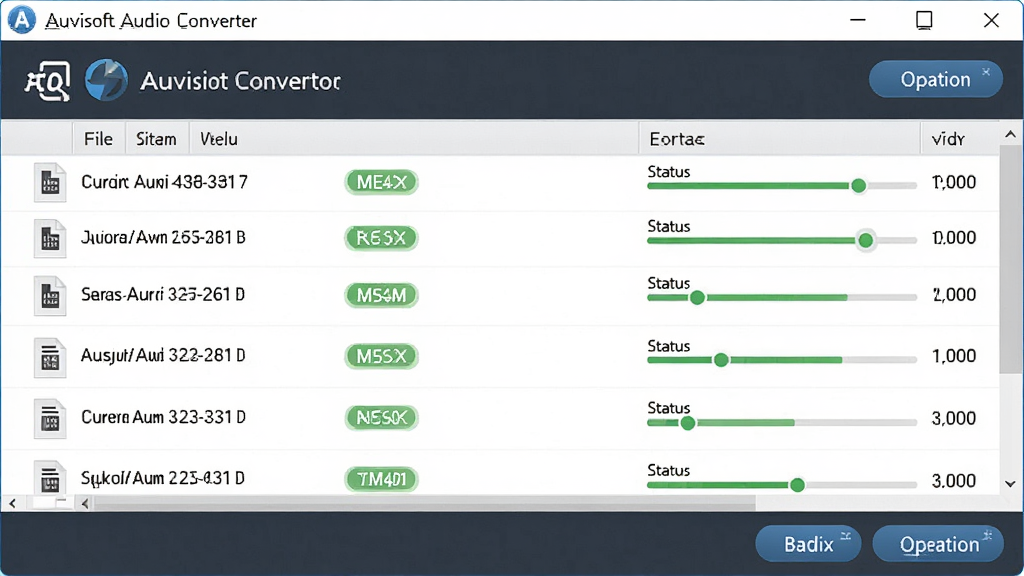Image resolution: width=1024 pixels, height=576 pixels.
Task: Open the File column tab
Action: [99, 138]
